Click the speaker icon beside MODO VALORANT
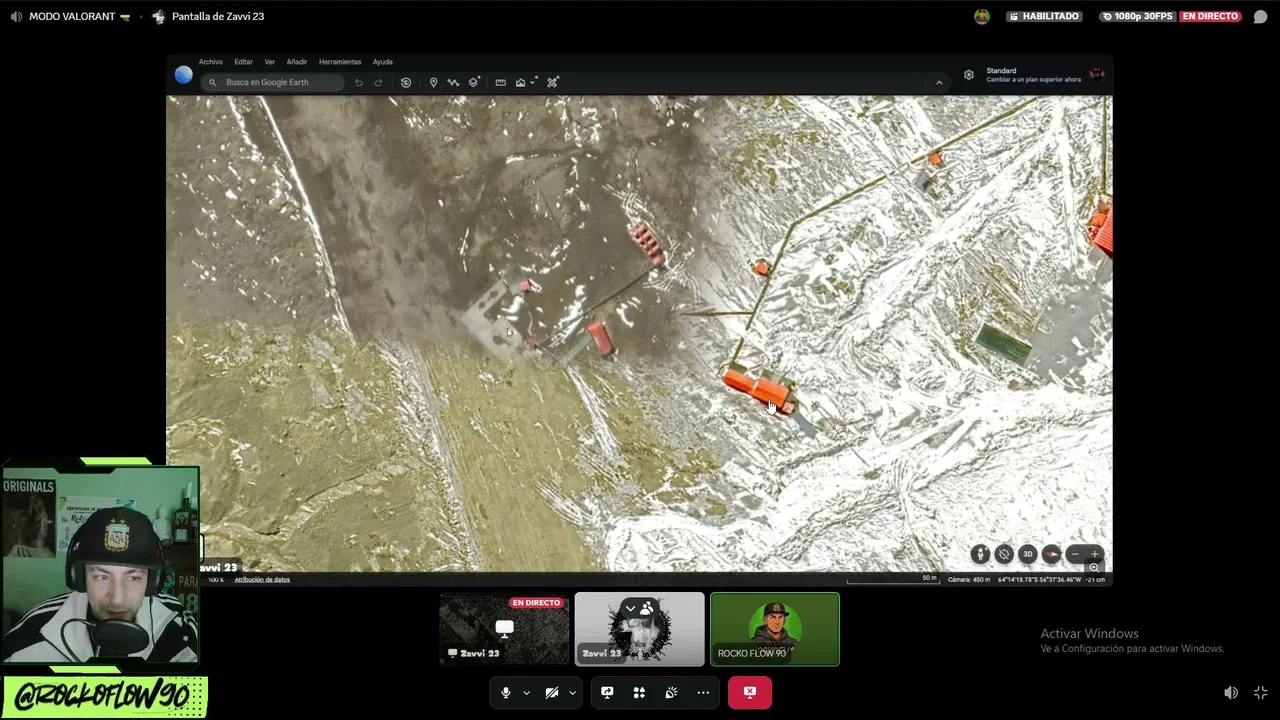Viewport: 1280px width, 720px height. (16, 17)
